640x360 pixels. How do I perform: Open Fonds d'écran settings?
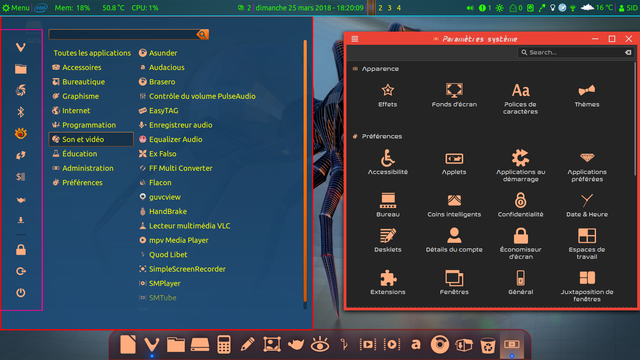click(x=454, y=95)
